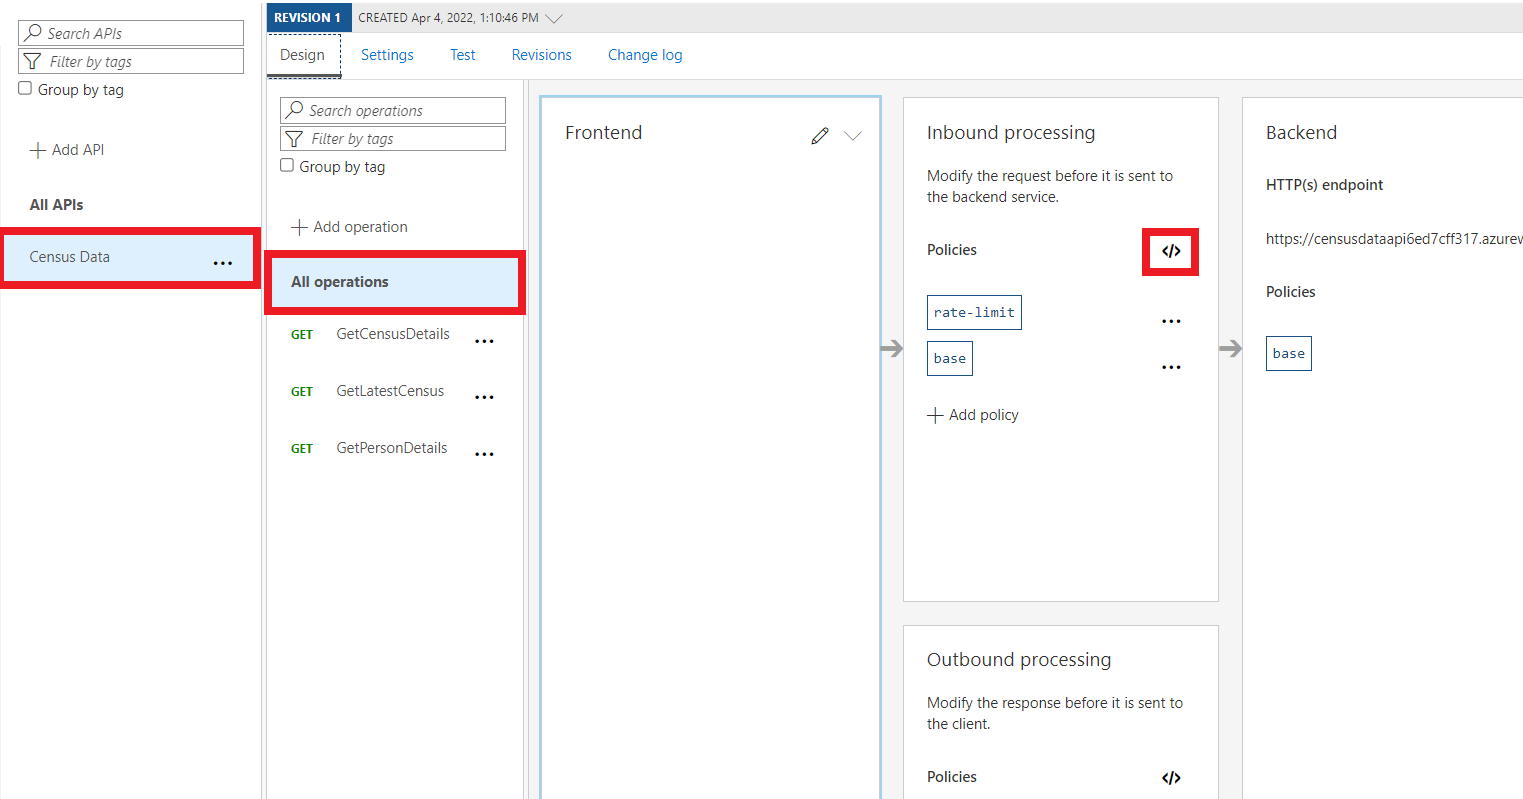Open the GetPersonDetails operation ellipsis menu

[484, 454]
